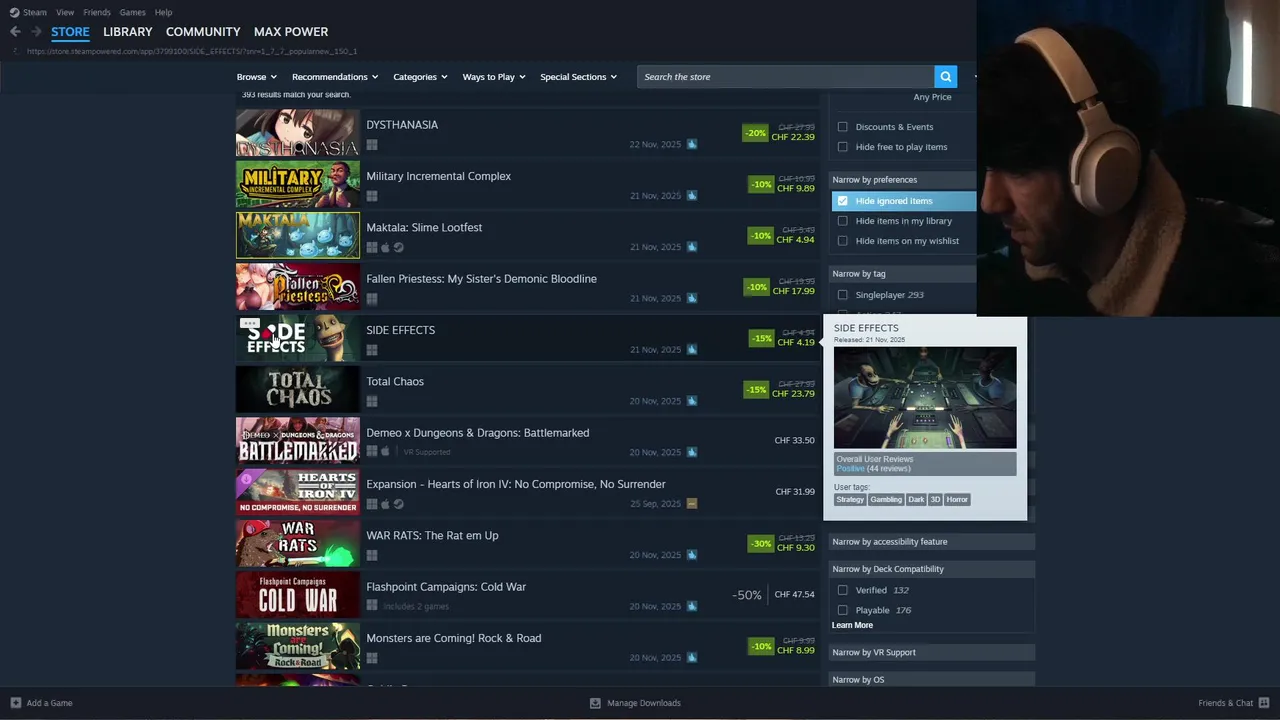Click -15% discount badge on Total Chaos
Screen dimensions: 1280x720
pyautogui.click(x=755, y=390)
